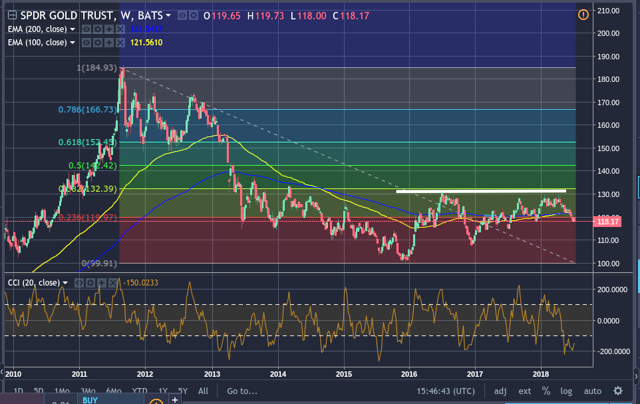The image size is (640, 404).
Task: Open settings gear for CCI (20, close)
Action: point(90,282)
